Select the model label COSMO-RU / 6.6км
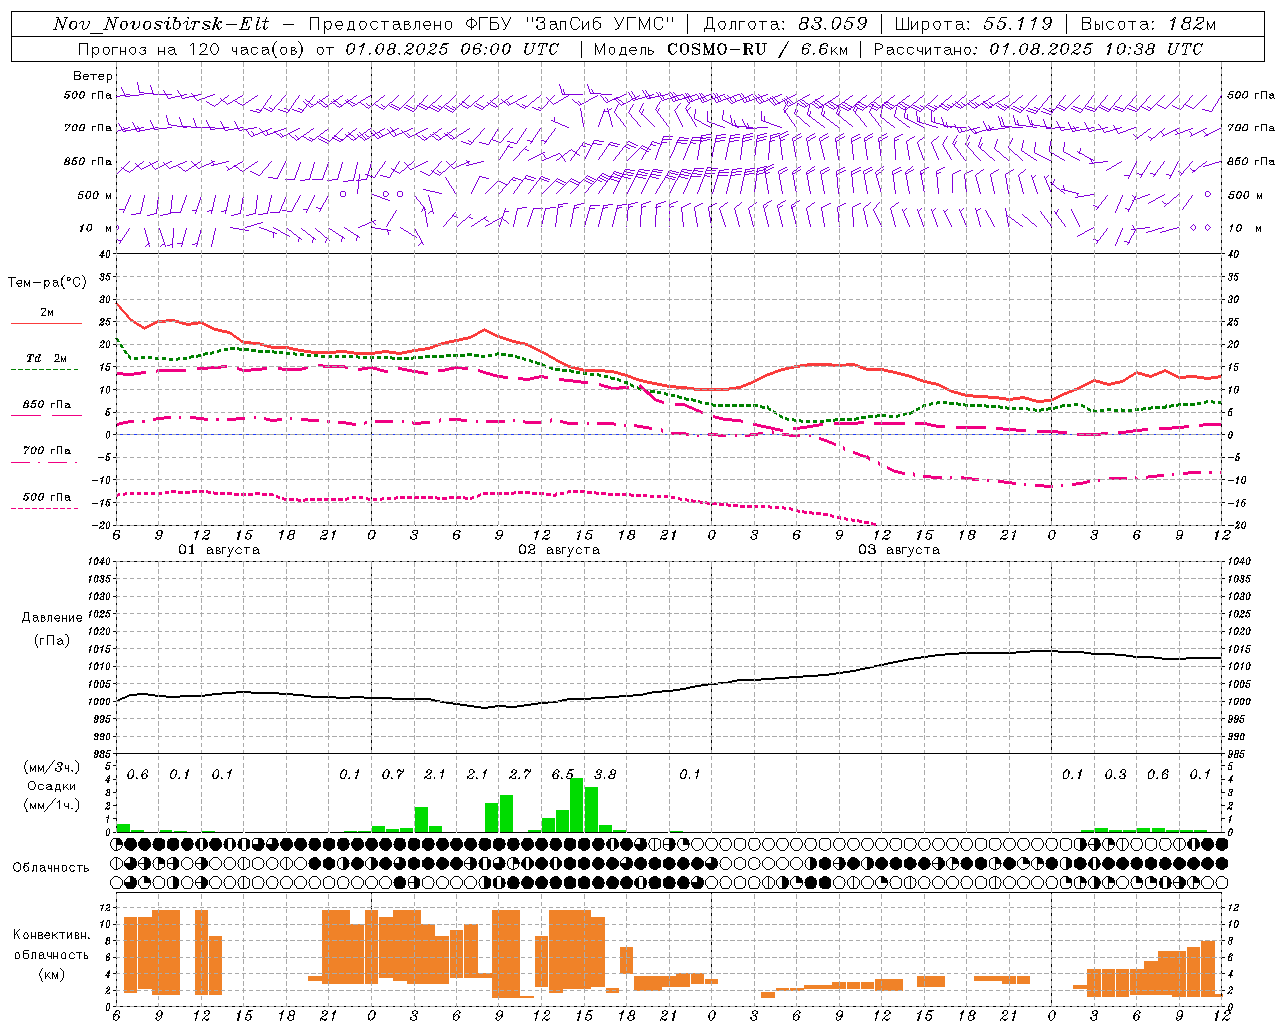Image resolution: width=1280 pixels, height=1024 pixels. (x=758, y=49)
